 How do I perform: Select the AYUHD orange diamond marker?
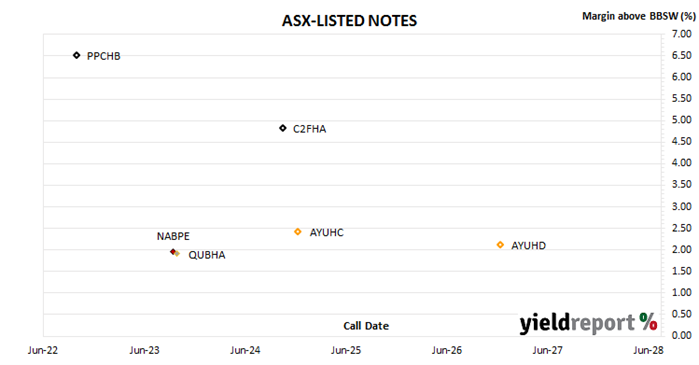(500, 245)
